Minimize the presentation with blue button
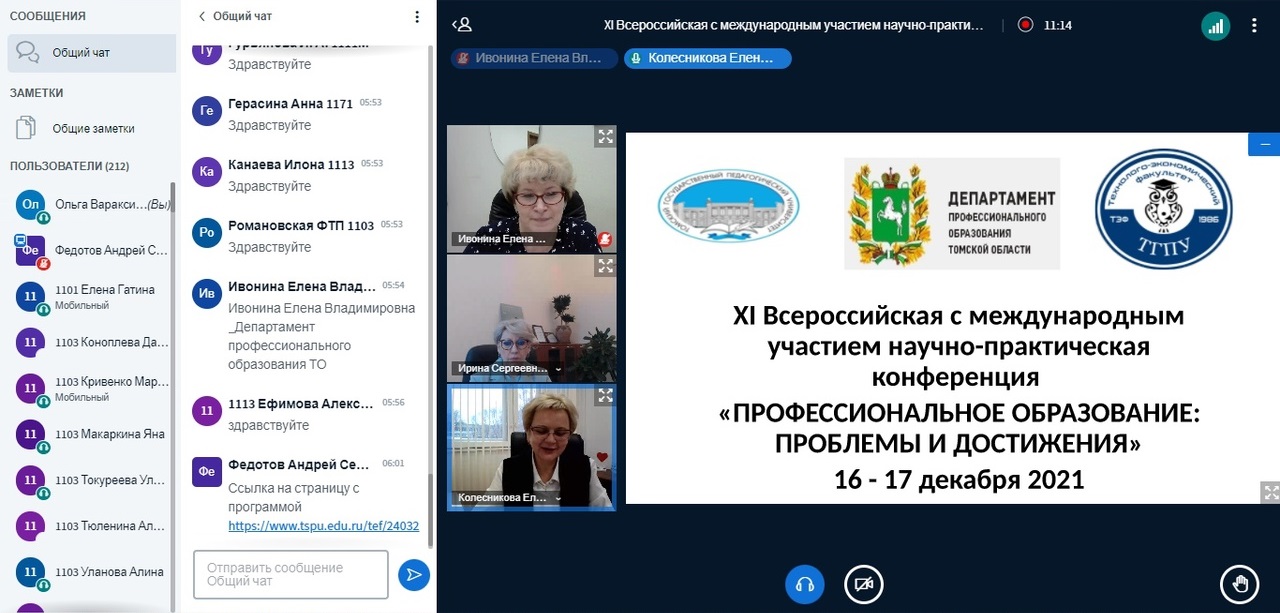Image resolution: width=1280 pixels, height=613 pixels. 1263,144
